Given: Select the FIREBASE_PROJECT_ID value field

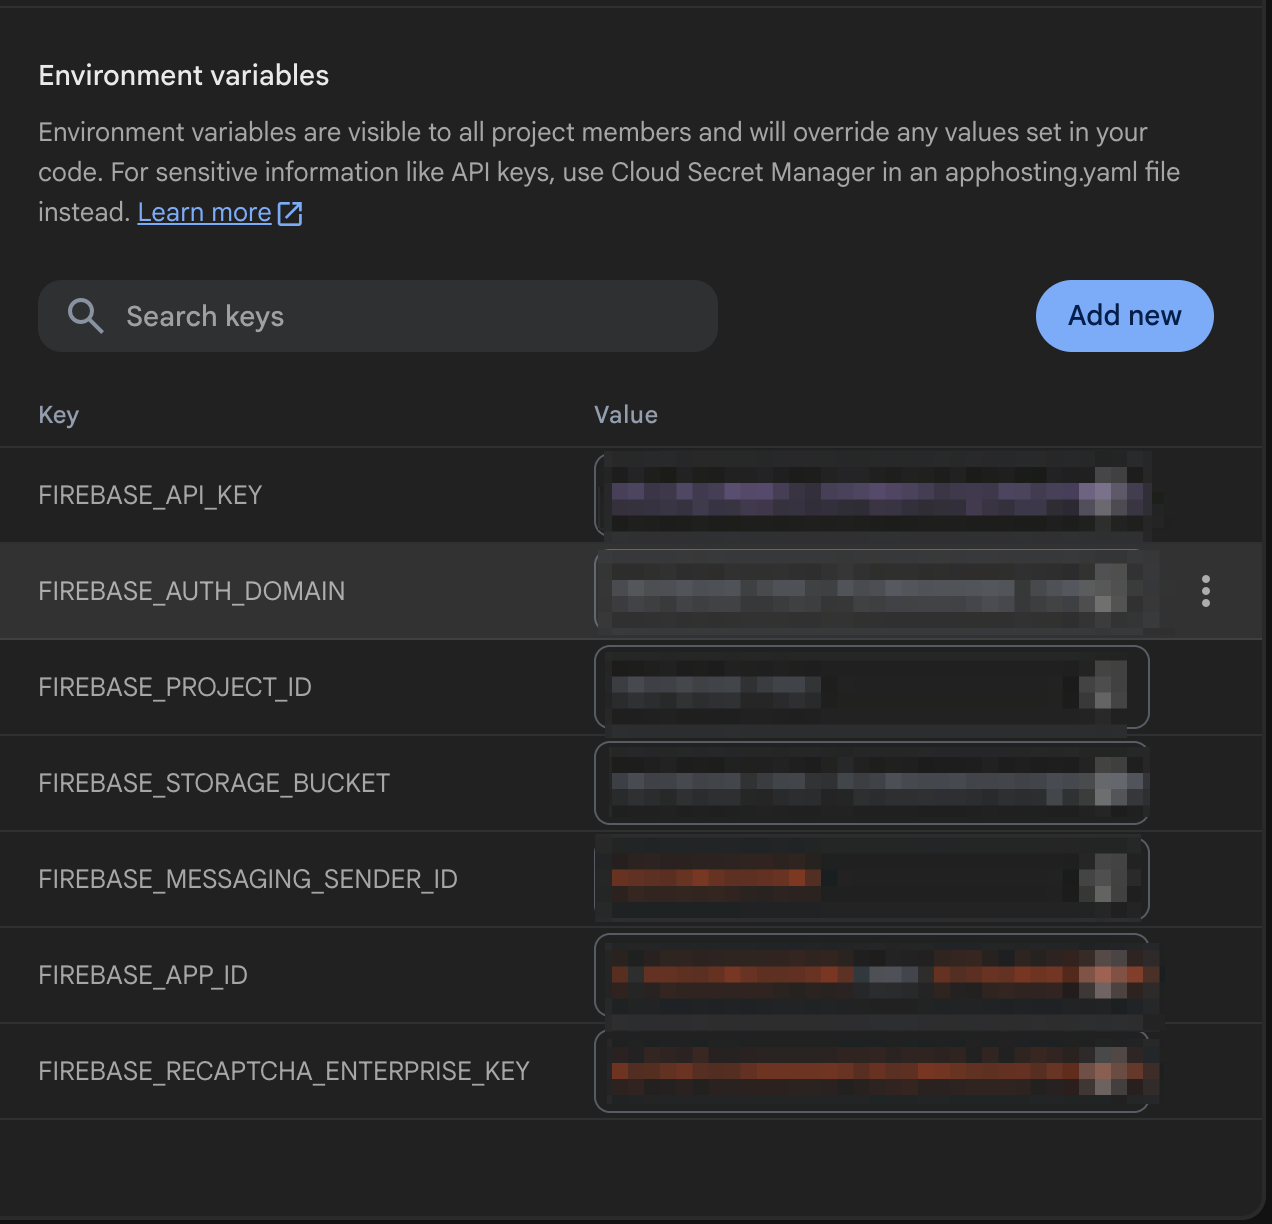Looking at the screenshot, I should click(x=872, y=687).
